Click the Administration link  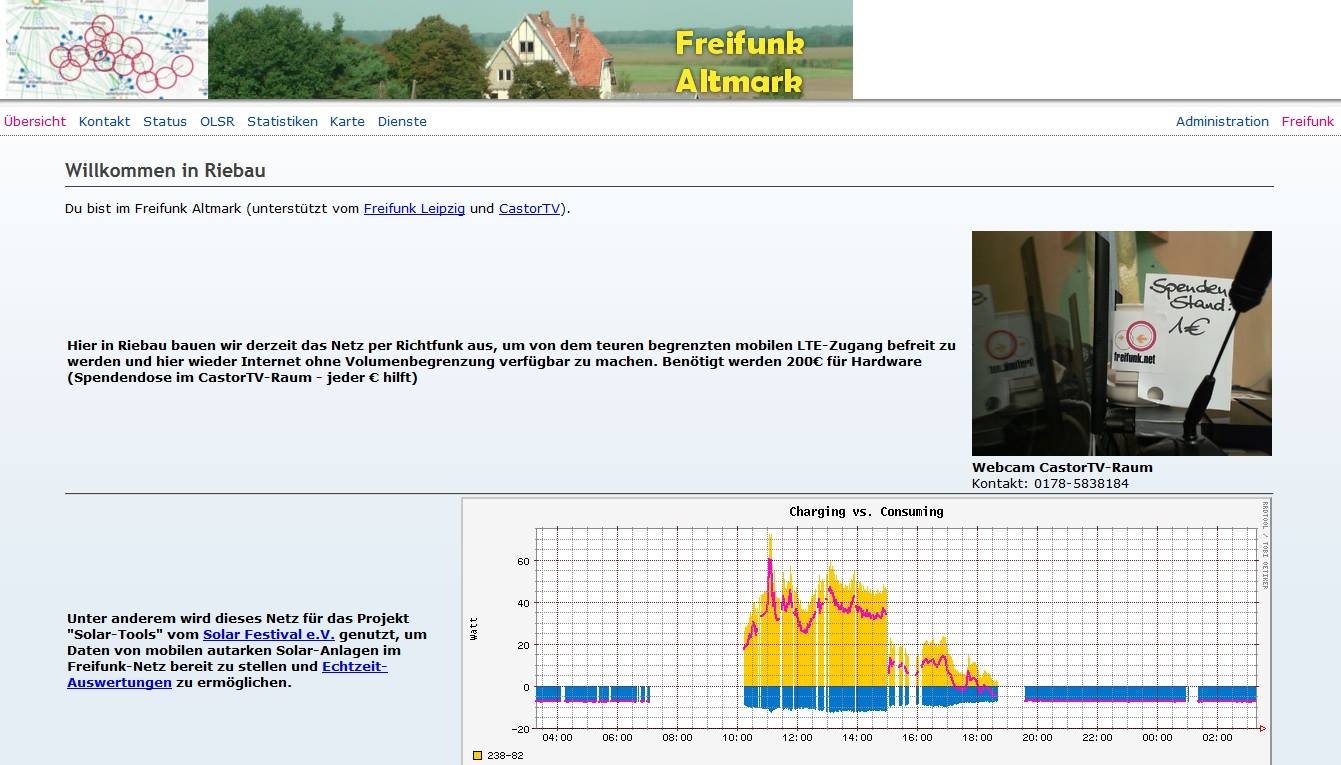(1222, 121)
